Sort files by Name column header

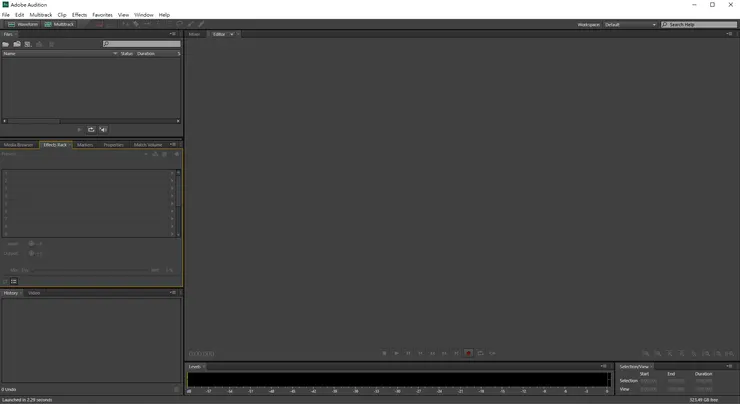pyautogui.click(x=9, y=54)
